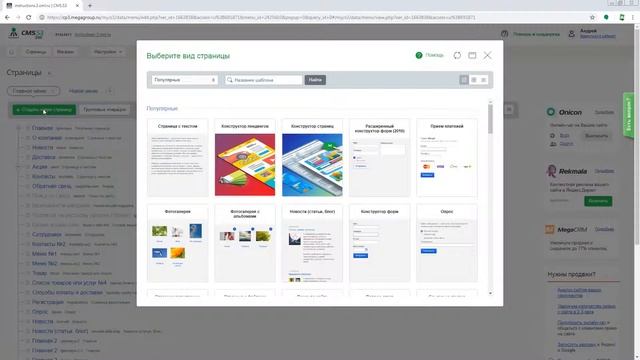Collapse the Акции tree node
This screenshot has width=640, height=360.
[x=18, y=167]
